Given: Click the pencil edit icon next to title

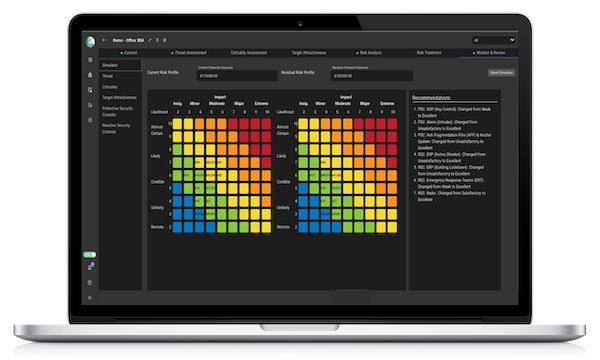Looking at the screenshot, I should pyautogui.click(x=150, y=40).
